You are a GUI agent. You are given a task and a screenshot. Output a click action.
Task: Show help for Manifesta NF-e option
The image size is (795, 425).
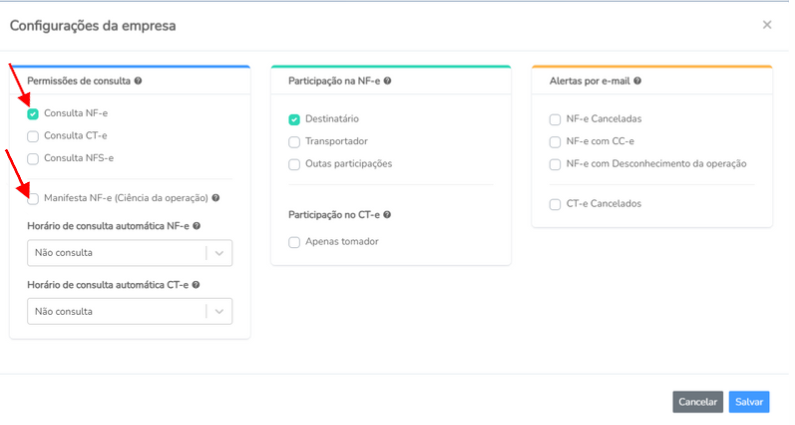216,198
